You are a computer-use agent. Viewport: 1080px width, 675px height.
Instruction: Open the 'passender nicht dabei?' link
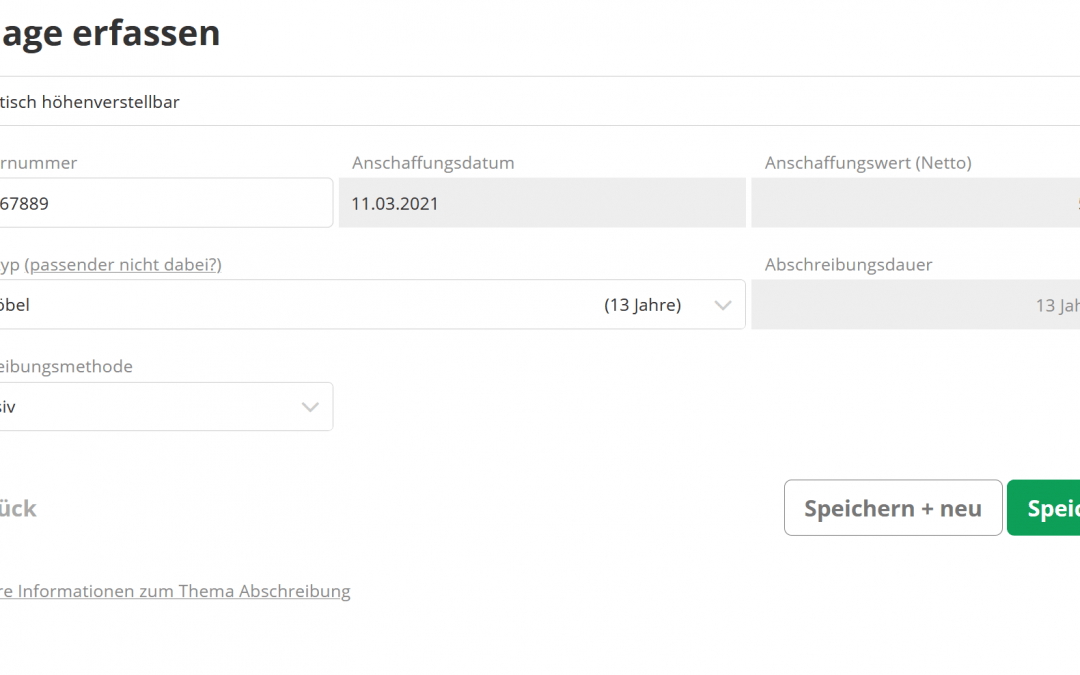pos(123,264)
